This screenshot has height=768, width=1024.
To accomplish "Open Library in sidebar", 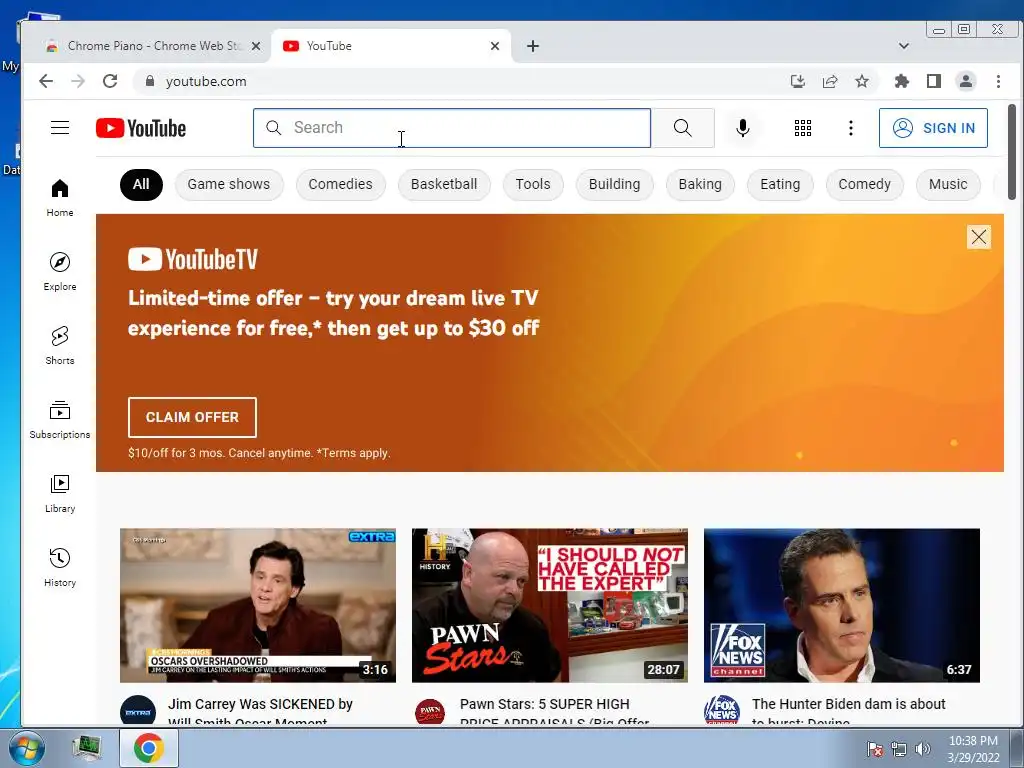I will click(x=60, y=493).
